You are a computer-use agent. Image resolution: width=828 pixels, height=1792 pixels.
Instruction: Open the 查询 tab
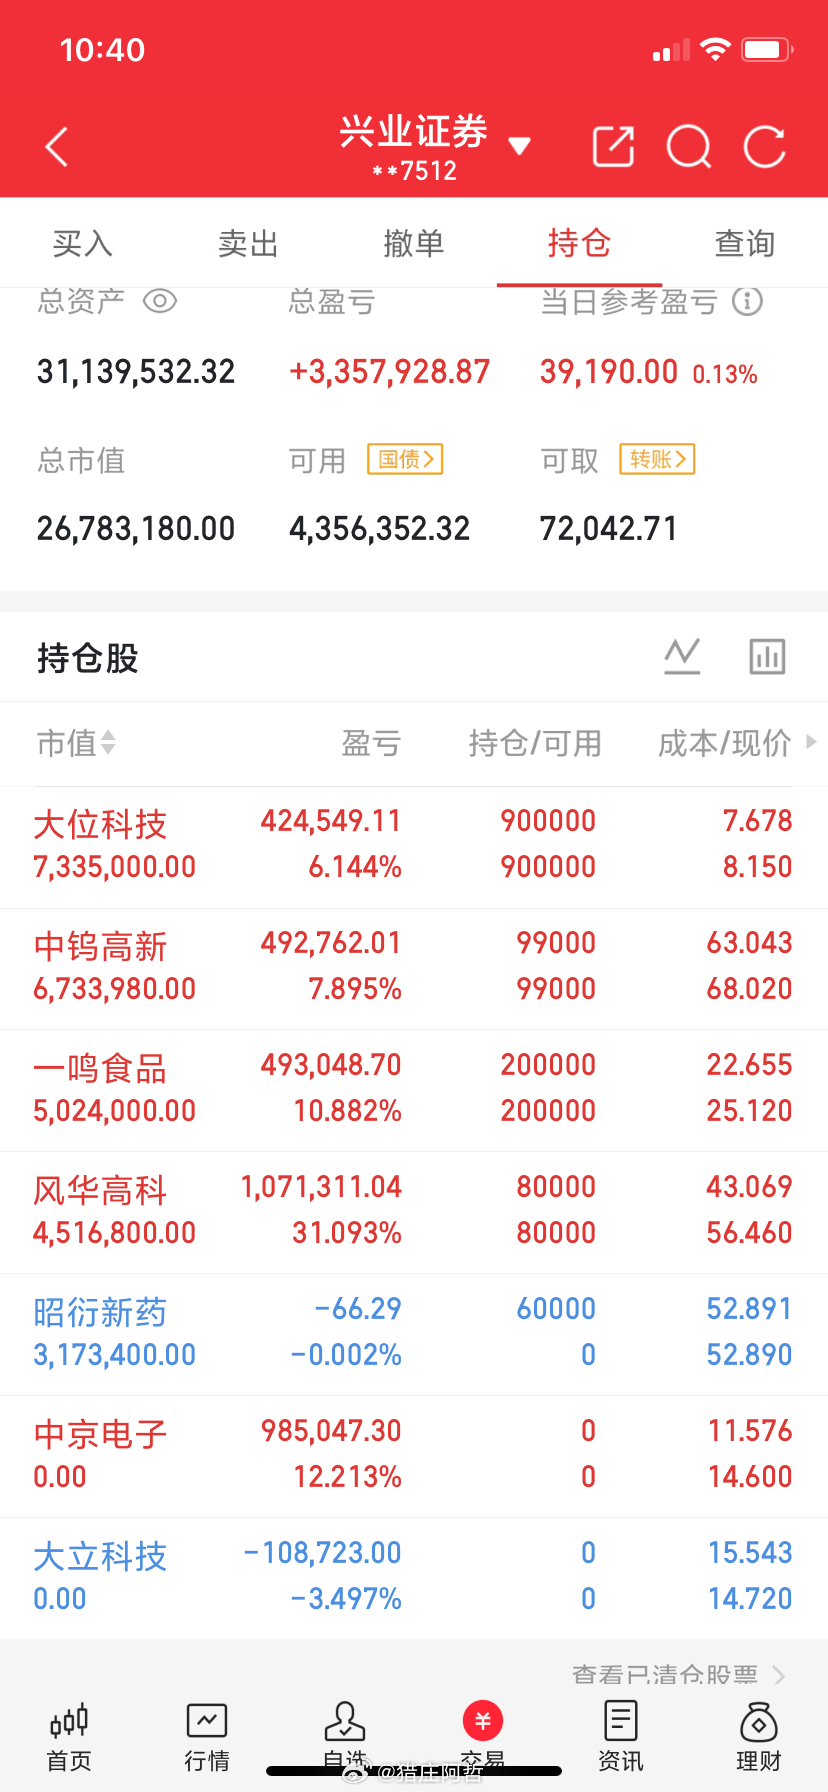[x=745, y=243]
